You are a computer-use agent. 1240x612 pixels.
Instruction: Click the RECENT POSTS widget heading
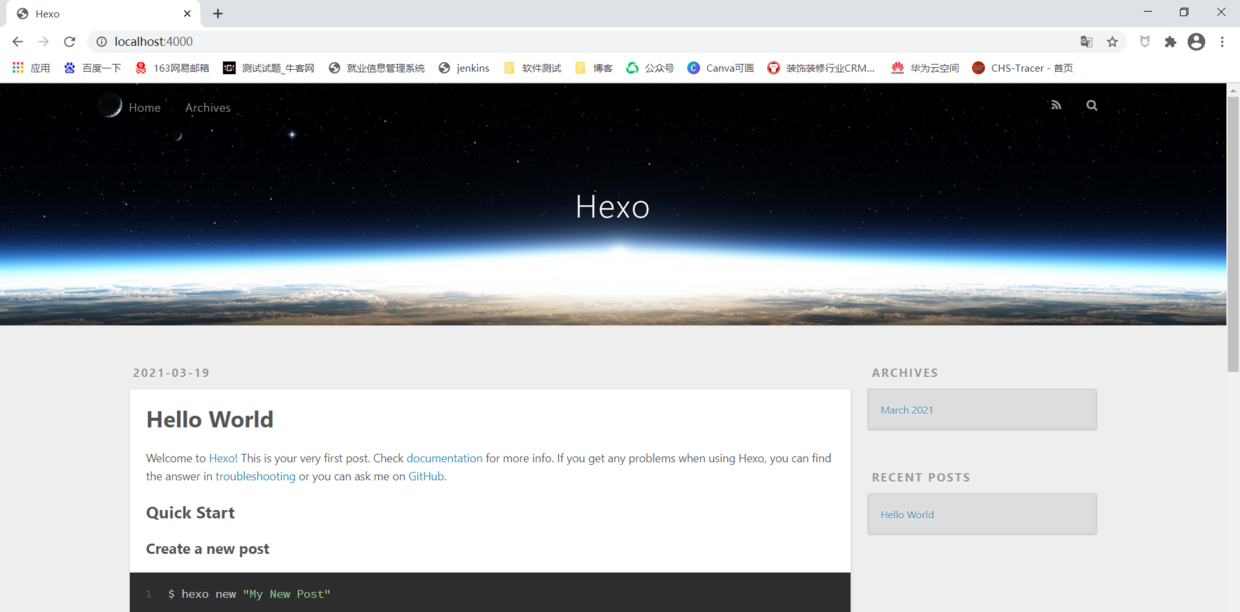[921, 478]
